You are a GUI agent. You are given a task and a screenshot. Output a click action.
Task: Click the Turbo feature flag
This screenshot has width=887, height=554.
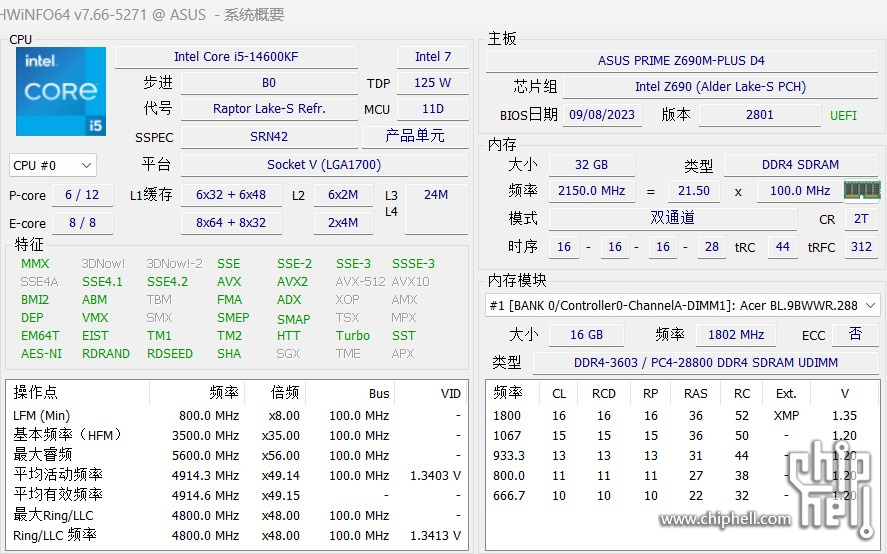[x=352, y=336]
